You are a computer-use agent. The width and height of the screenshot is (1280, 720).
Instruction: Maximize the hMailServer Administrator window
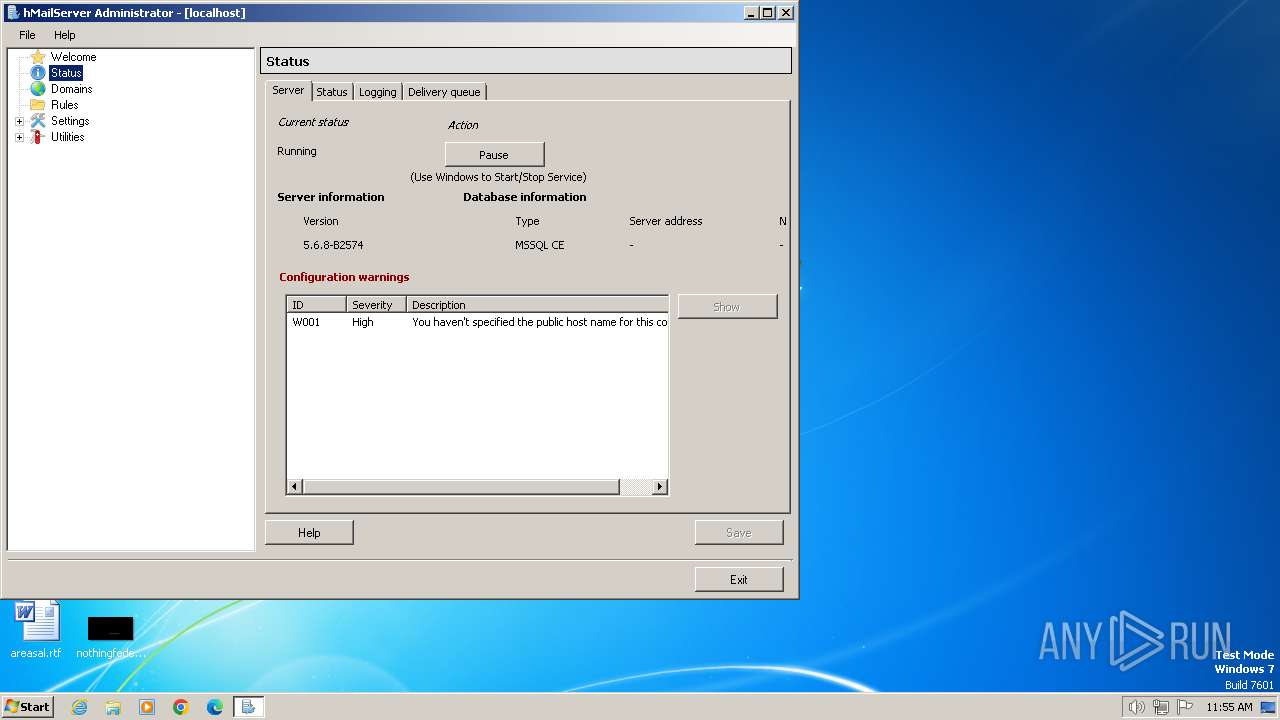coord(767,13)
